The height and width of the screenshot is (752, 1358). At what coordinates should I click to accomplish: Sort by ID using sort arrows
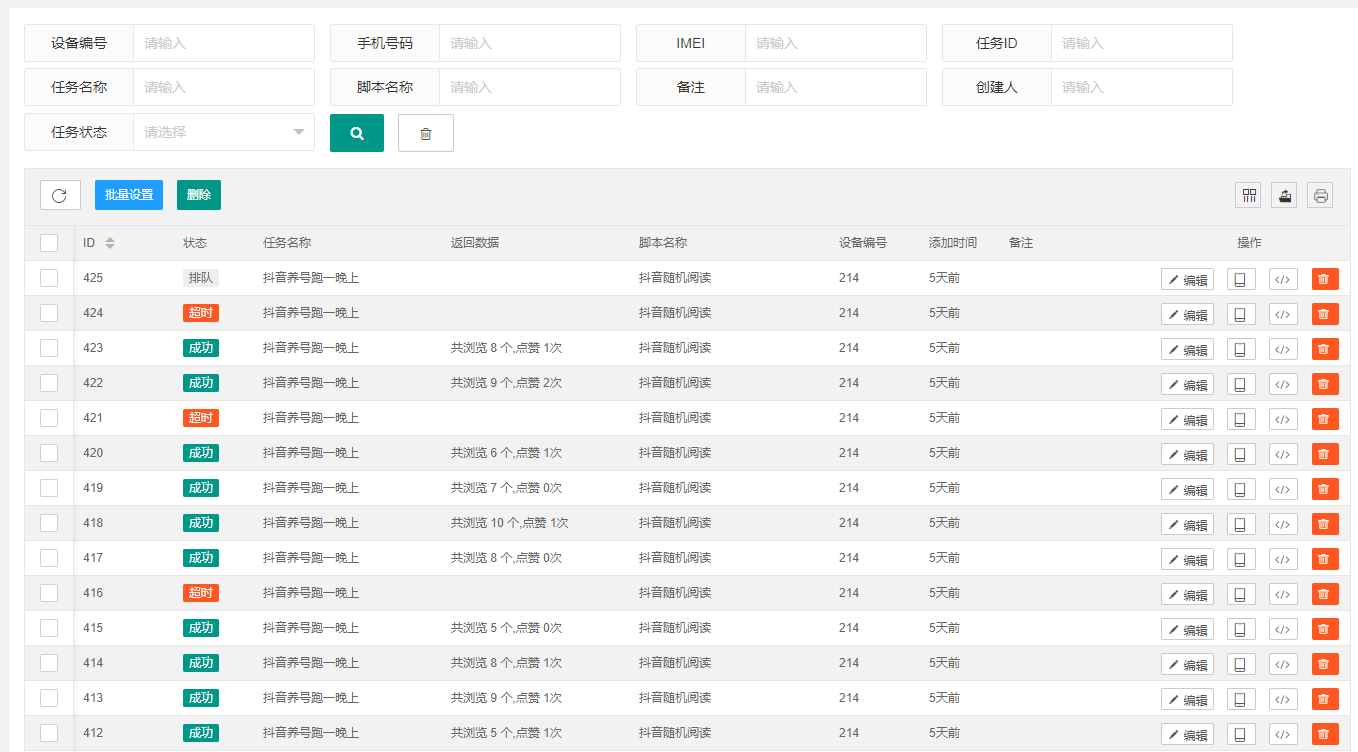coord(110,243)
